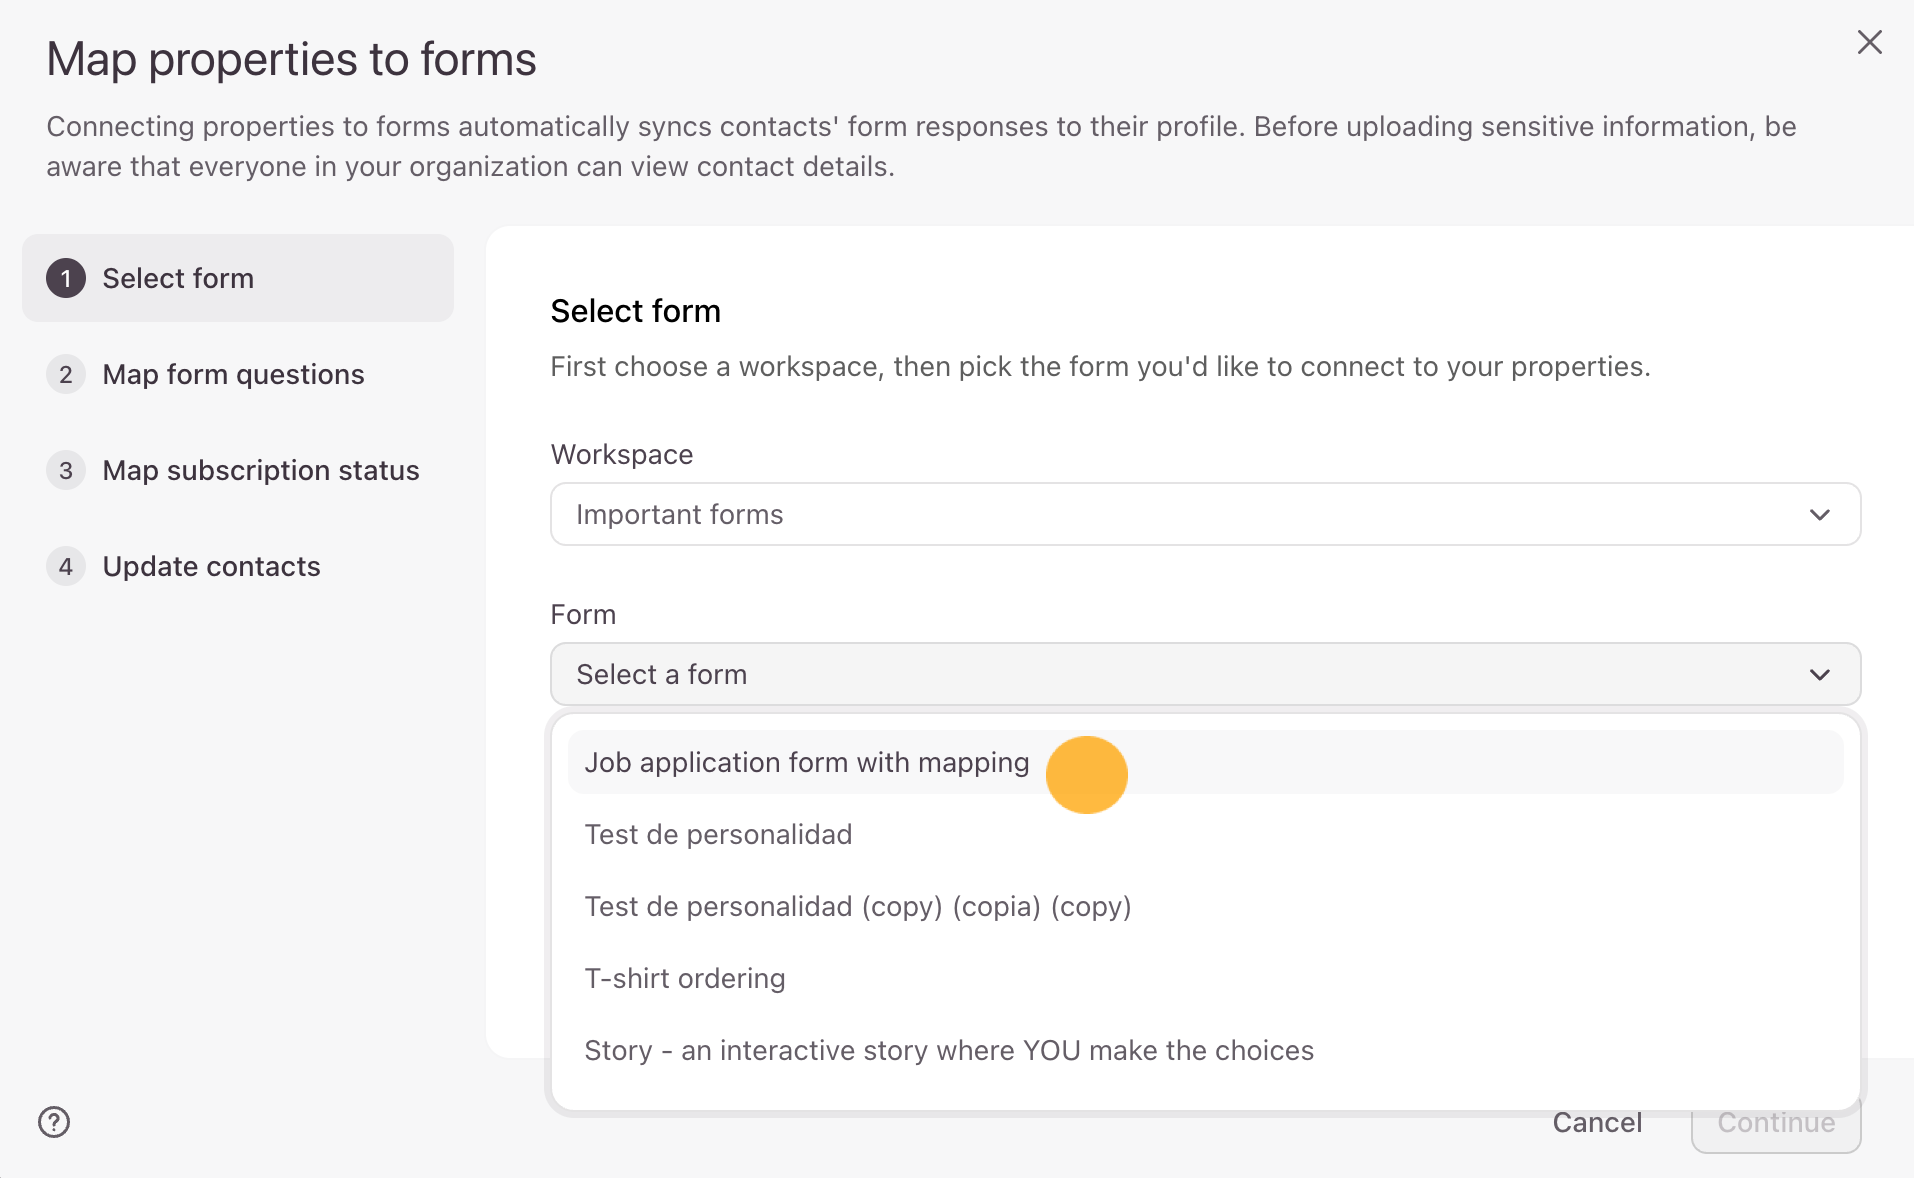
Task: Close the Map properties to forms dialog
Action: [1869, 42]
